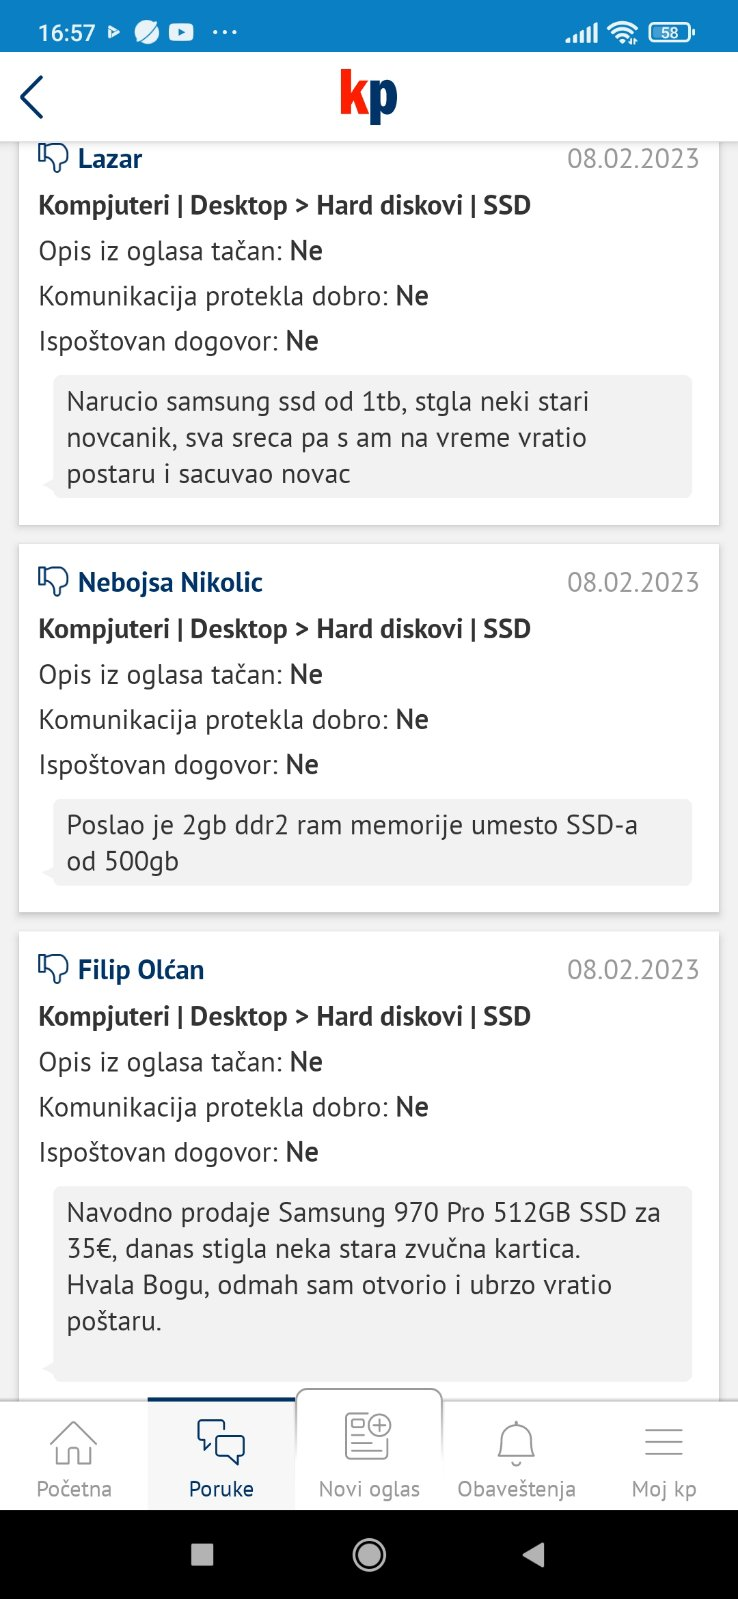
Task: Tap thumbs-down icon beside Filip Olćan
Action: coord(52,968)
